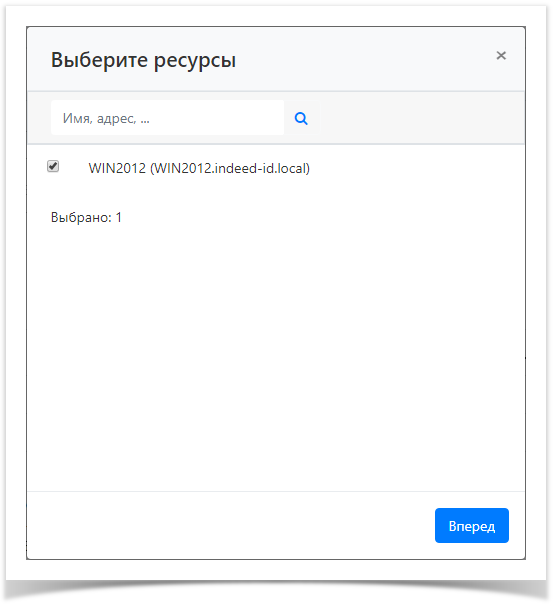Close the Выберите ресурсы dialog
The height and width of the screenshot is (609, 560).
click(x=501, y=56)
